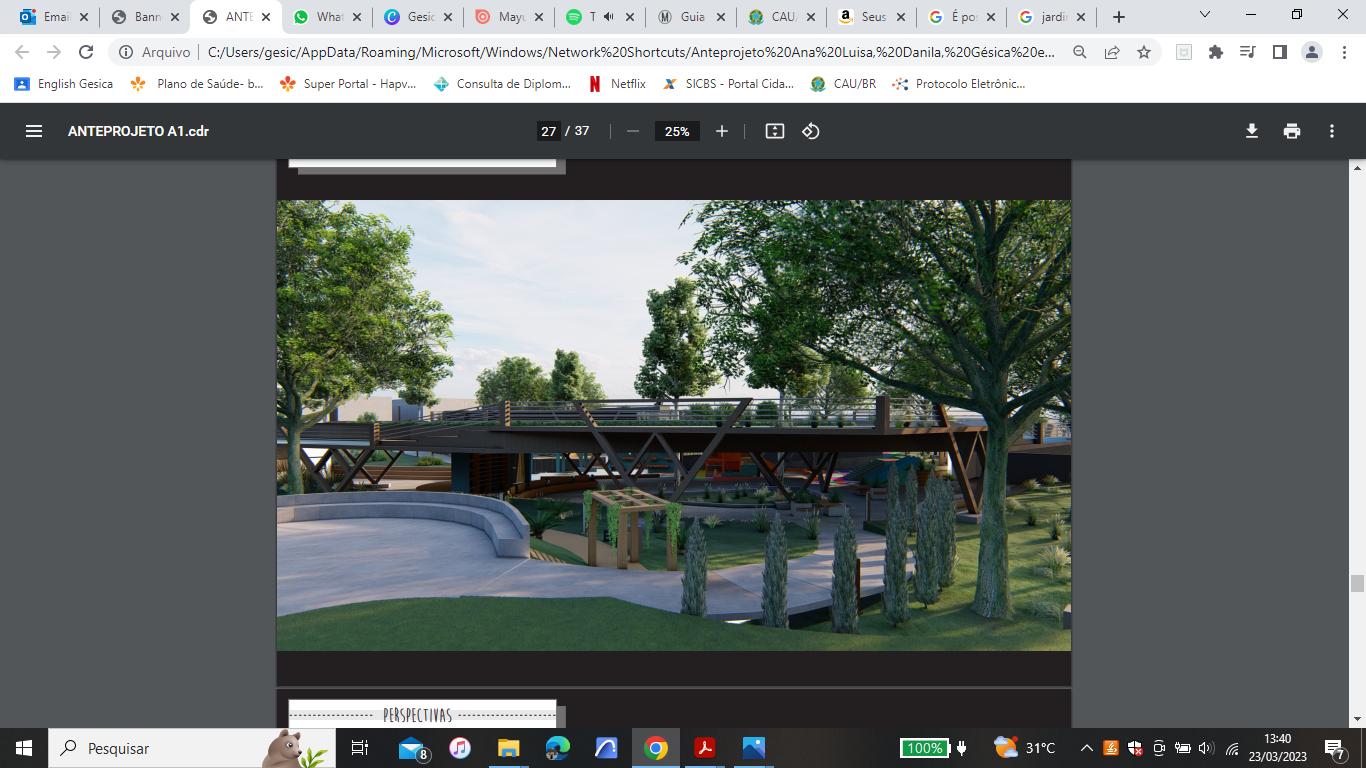Switch to the Amazon Seus tab
The width and height of the screenshot is (1366, 768).
click(x=873, y=17)
